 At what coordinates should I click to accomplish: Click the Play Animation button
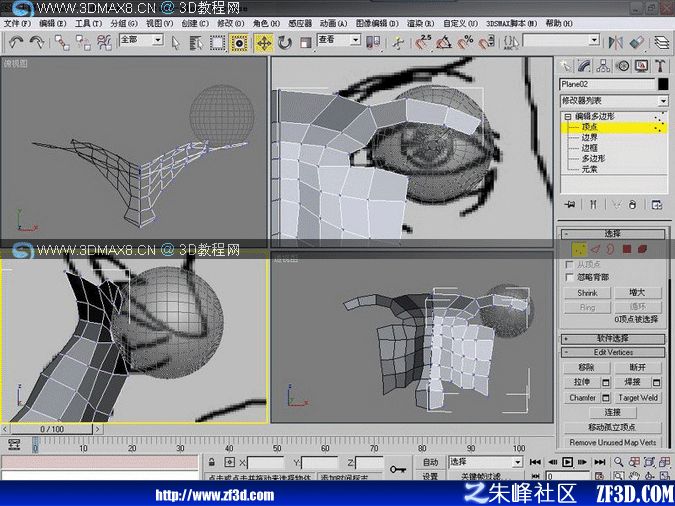tap(567, 462)
